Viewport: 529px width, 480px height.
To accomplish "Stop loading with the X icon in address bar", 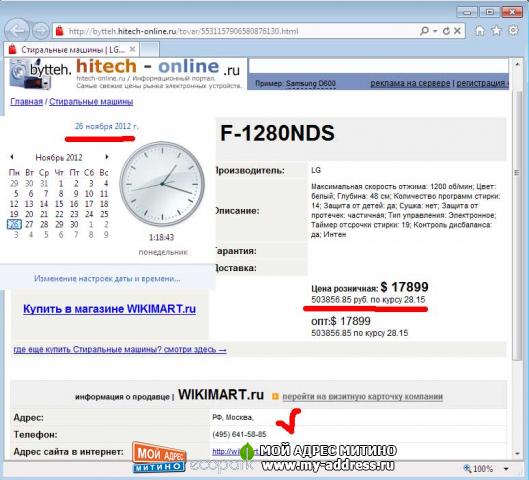I will tap(457, 31).
